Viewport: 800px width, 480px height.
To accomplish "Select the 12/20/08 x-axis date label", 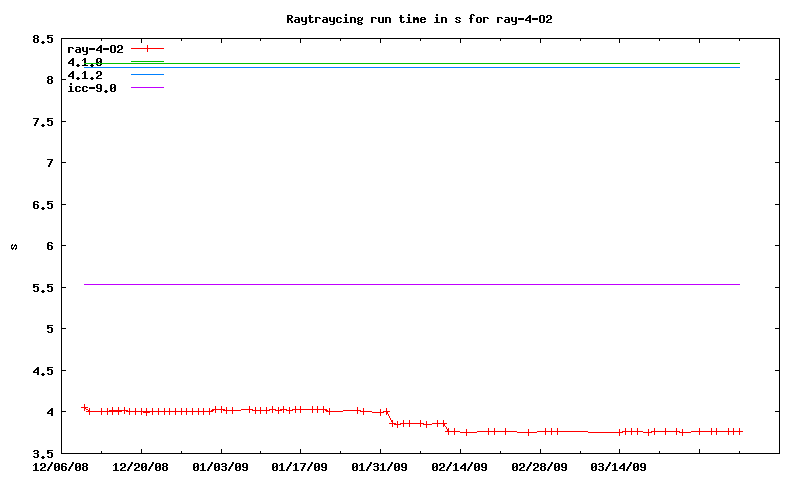I will click(140, 466).
